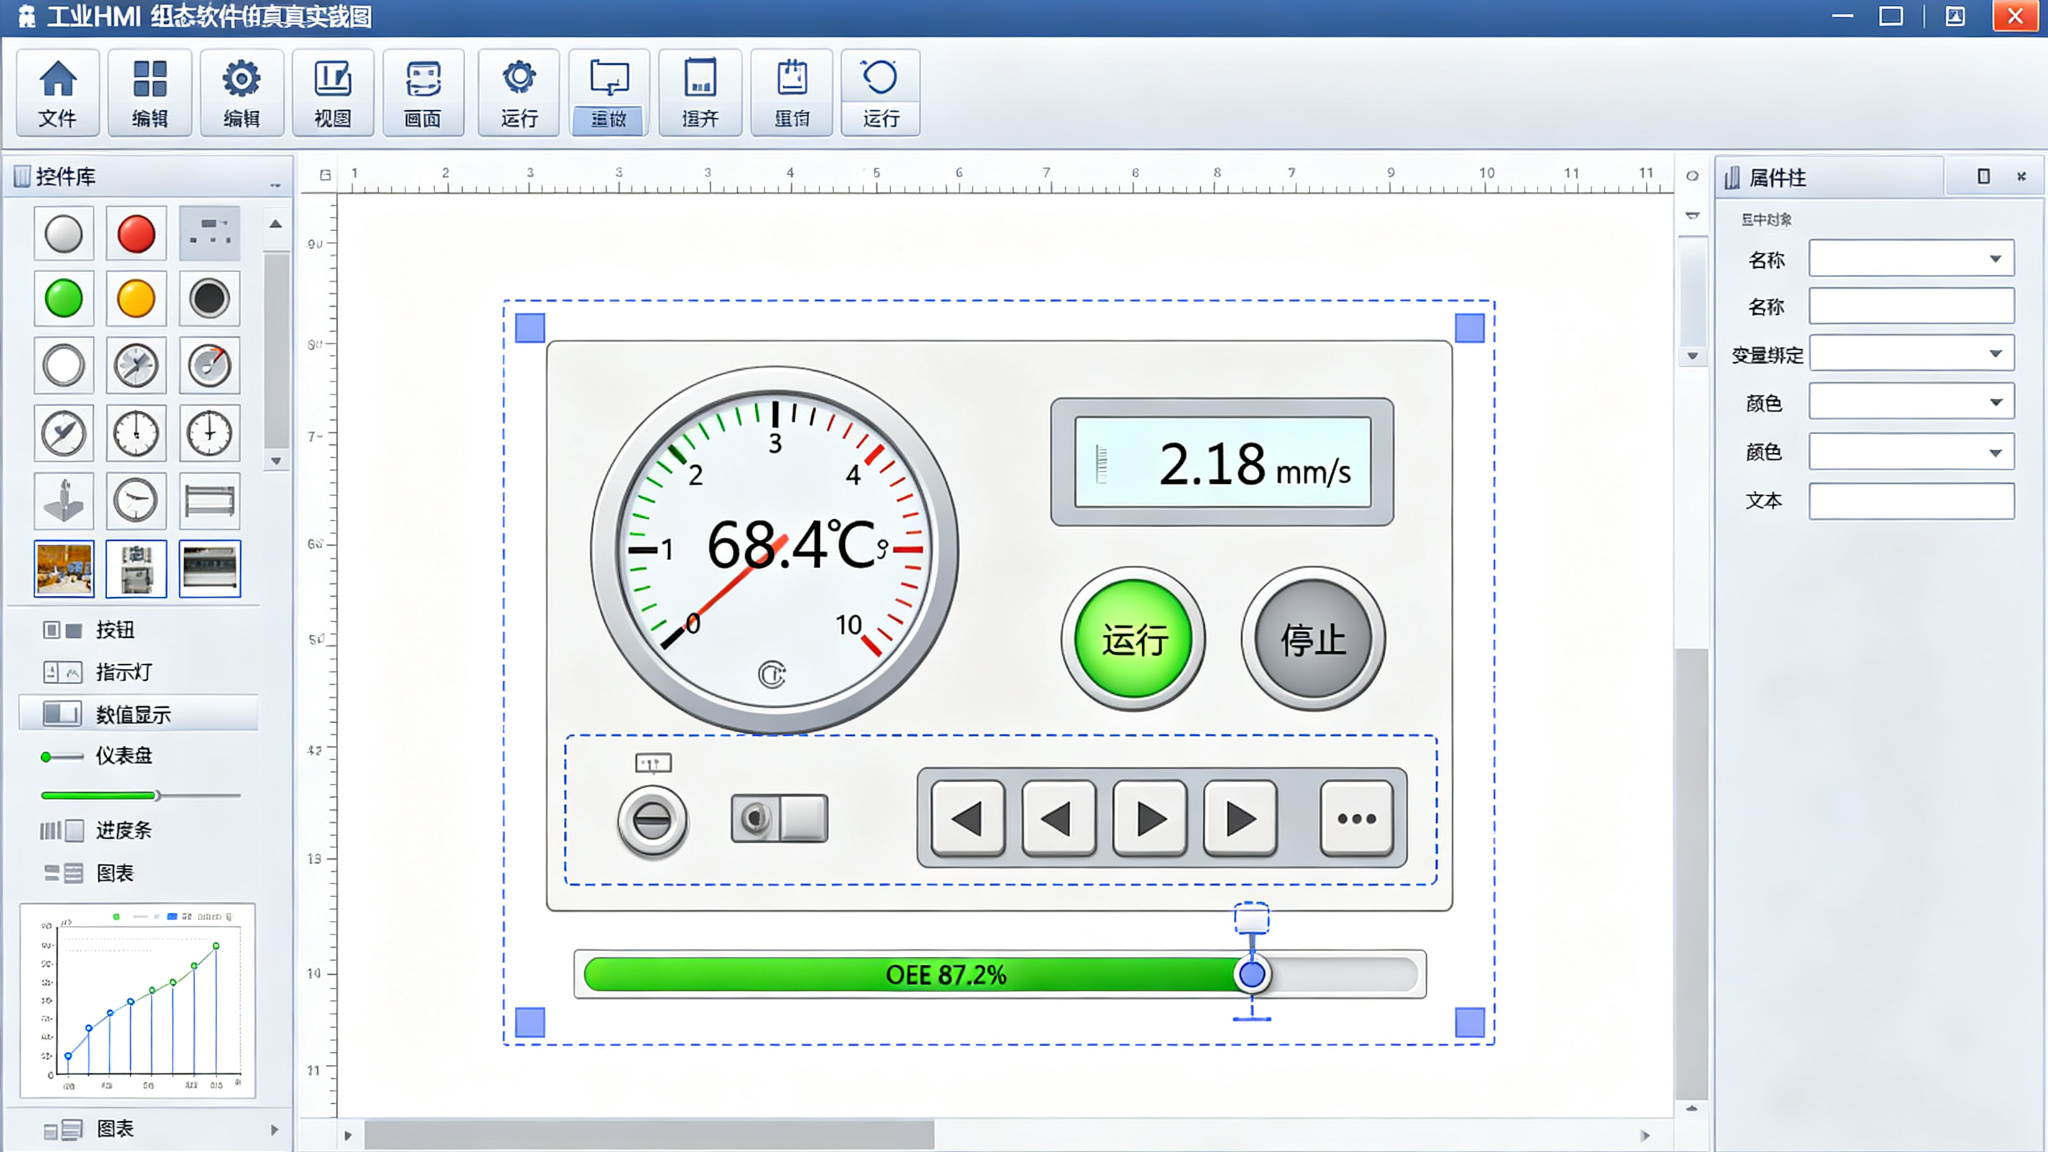Viewport: 2048px width, 1152px height.
Task: Select 仪表盘 category in control library
Action: pyautogui.click(x=138, y=756)
